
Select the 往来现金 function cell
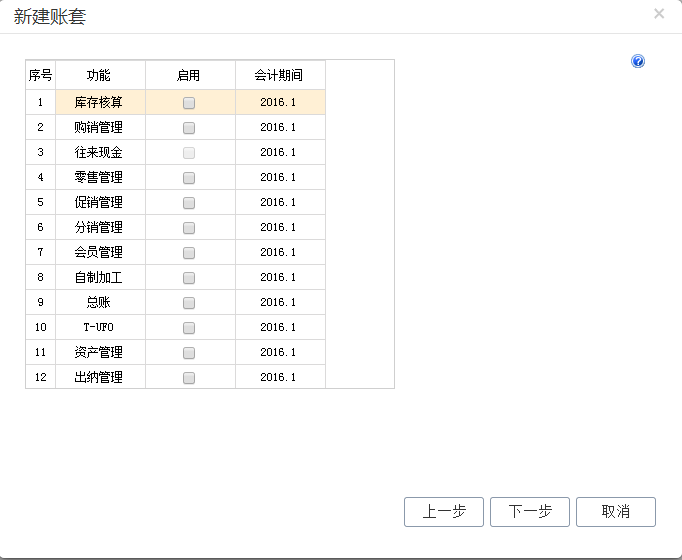(100, 152)
